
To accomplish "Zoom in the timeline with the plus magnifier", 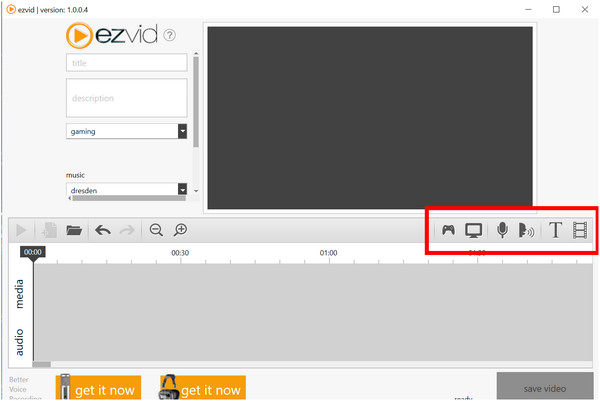I will point(180,230).
